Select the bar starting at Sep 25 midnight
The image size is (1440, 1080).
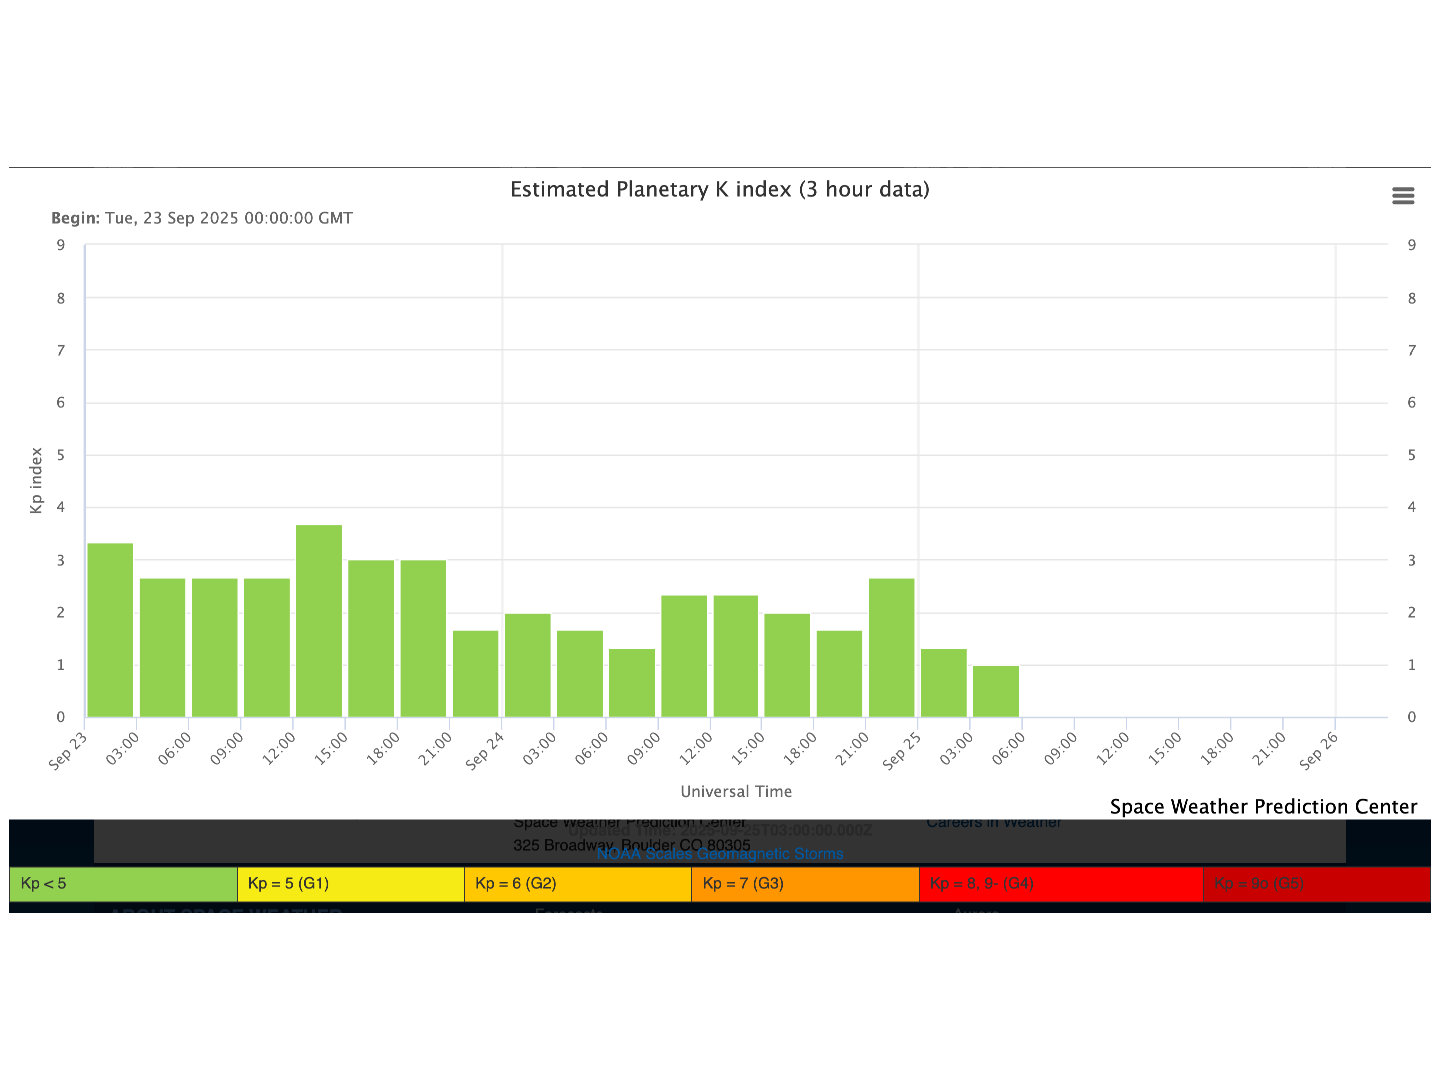tap(943, 683)
